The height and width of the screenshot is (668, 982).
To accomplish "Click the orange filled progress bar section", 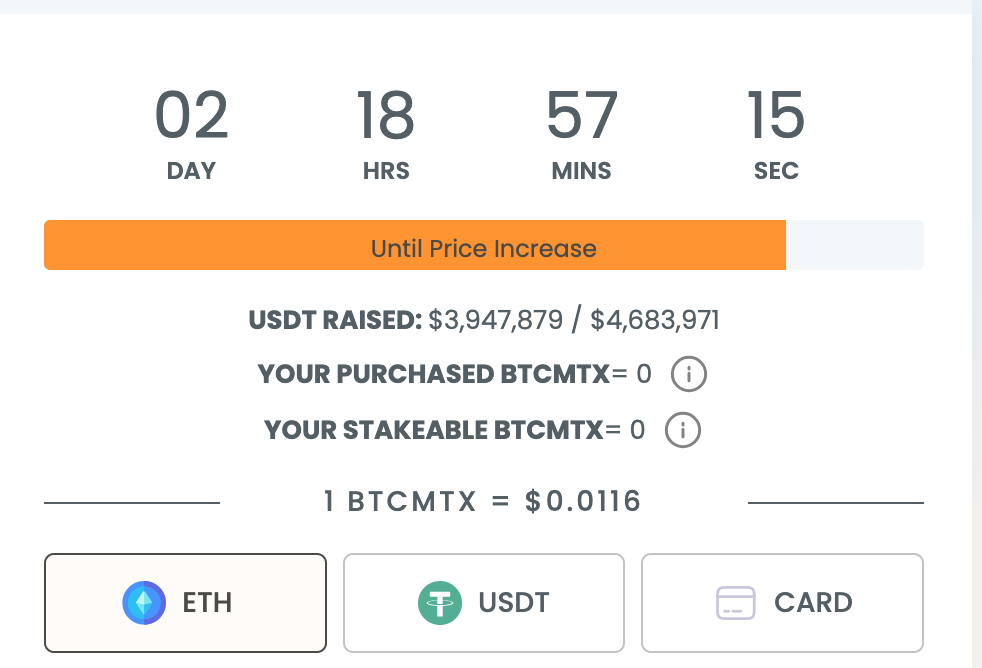I will pos(415,245).
